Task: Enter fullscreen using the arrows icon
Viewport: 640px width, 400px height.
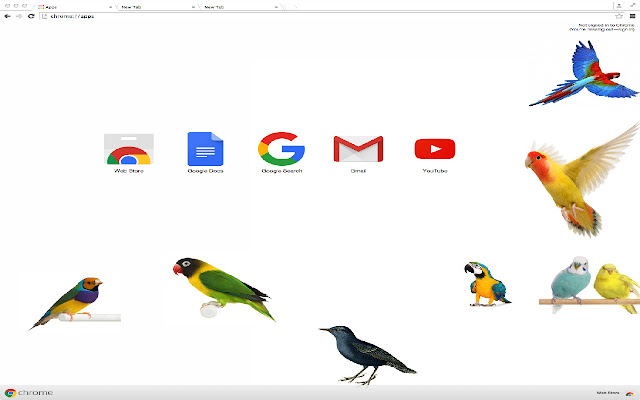Action: pos(633,5)
